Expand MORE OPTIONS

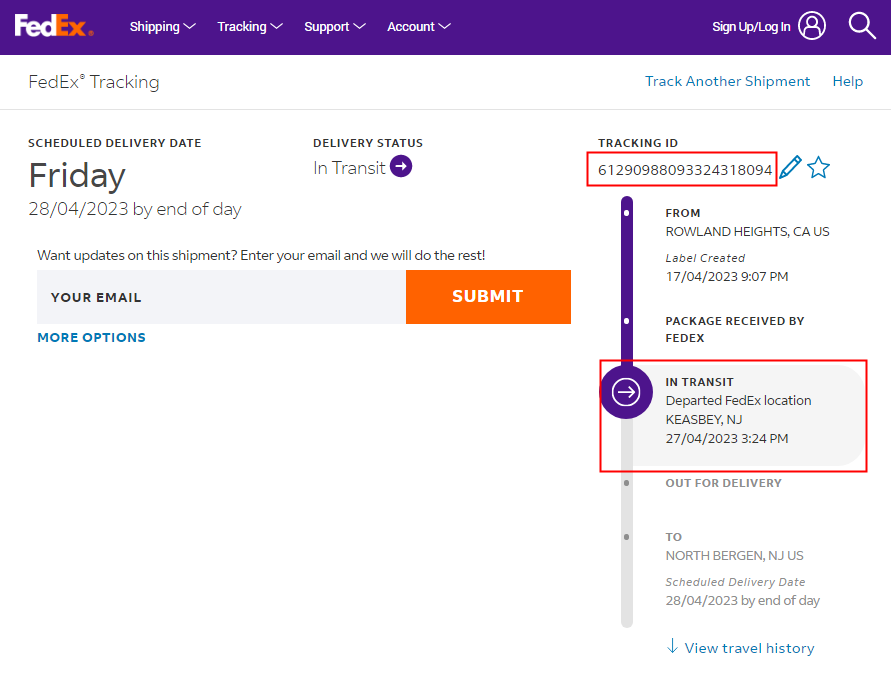91,338
